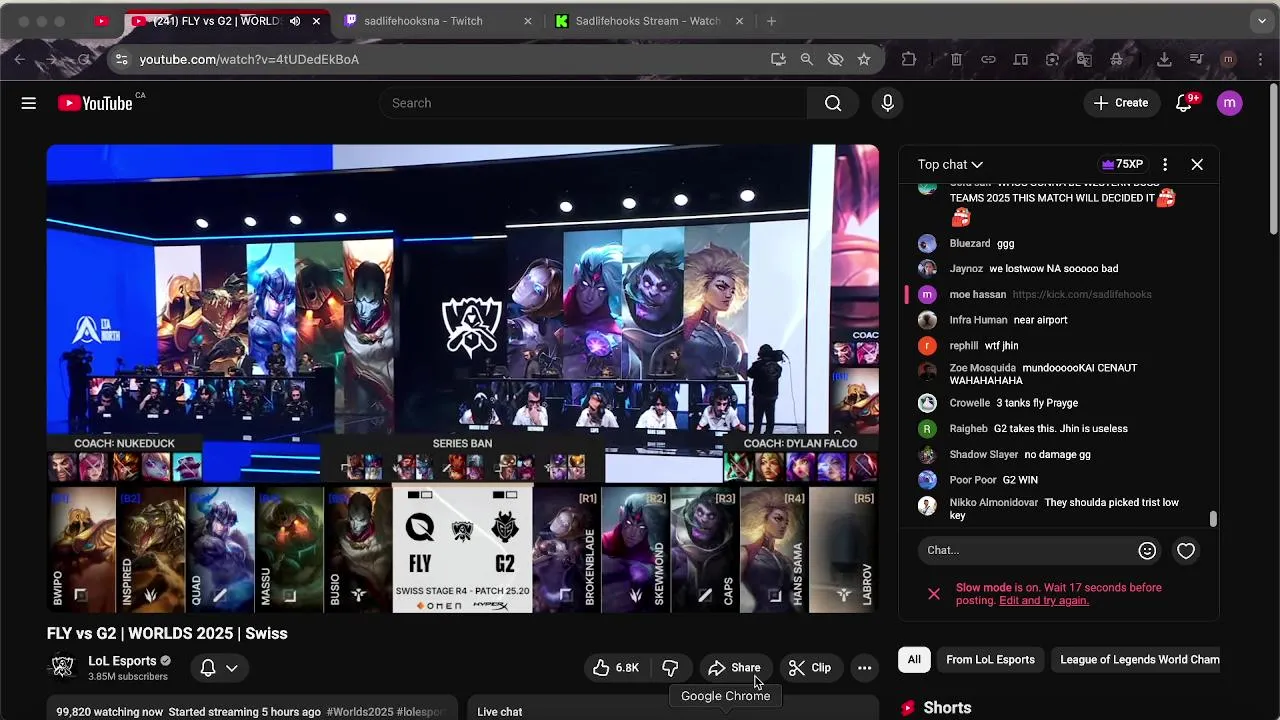Mute the FLY vs G2 tab audio
Viewport: 1280px width, 720px height.
click(x=295, y=21)
